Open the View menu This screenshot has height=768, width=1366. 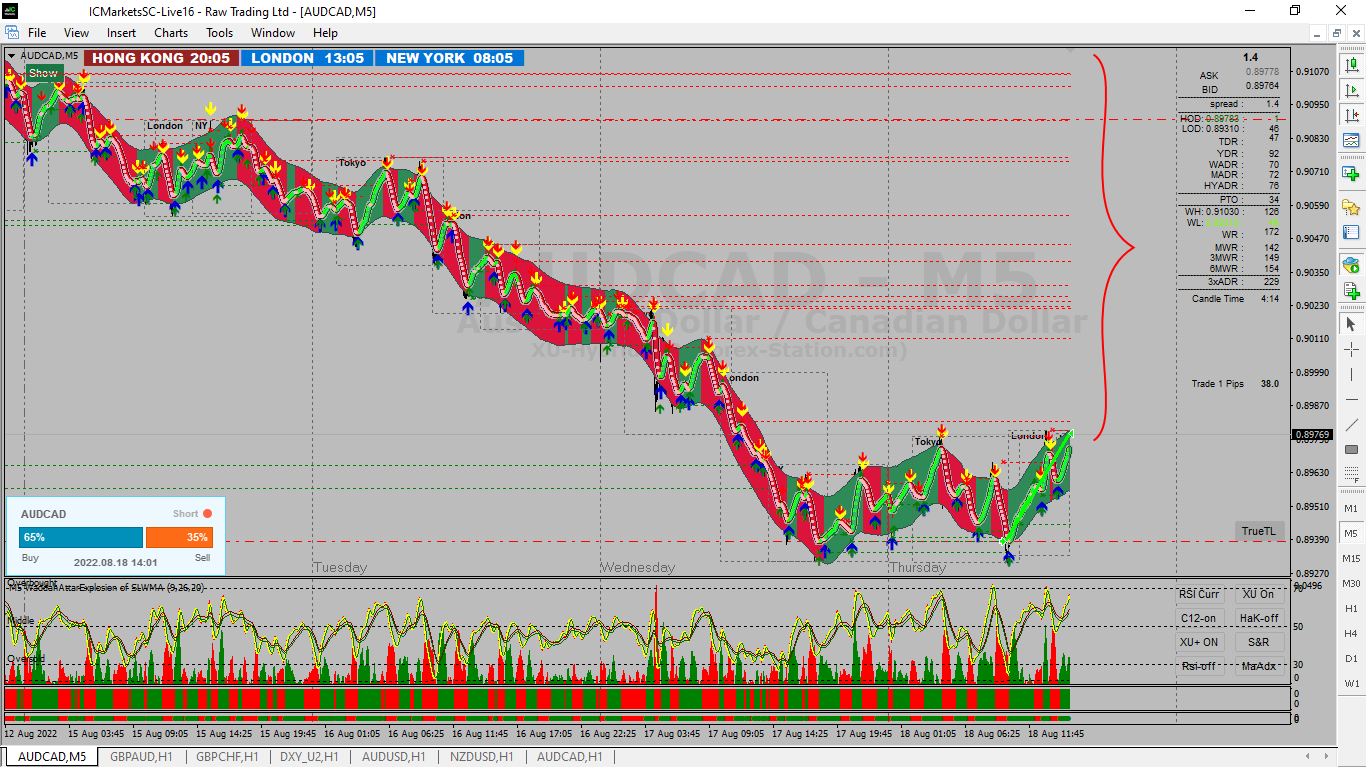tap(77, 33)
